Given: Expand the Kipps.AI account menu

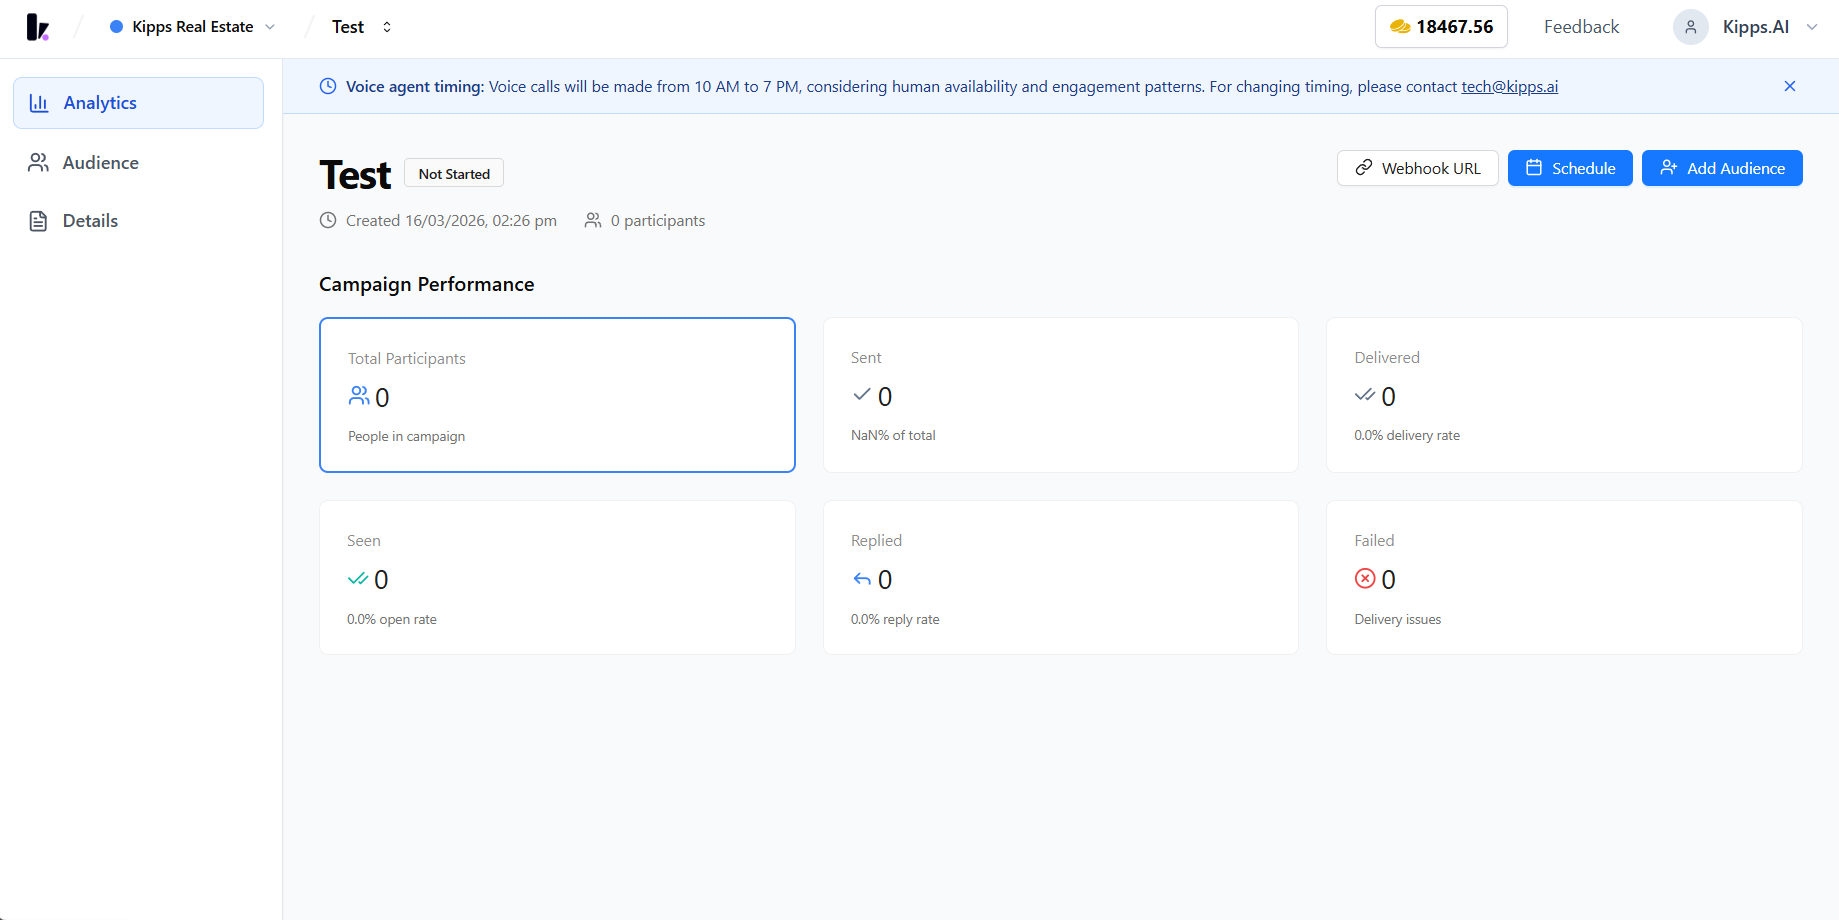Looking at the screenshot, I should click(1746, 27).
